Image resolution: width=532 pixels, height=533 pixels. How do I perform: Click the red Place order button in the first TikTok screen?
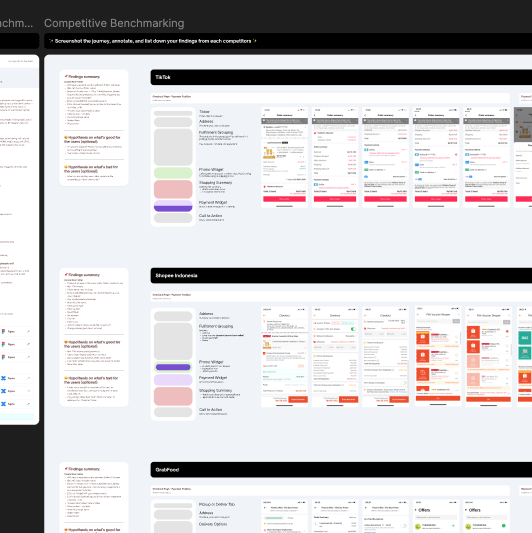click(x=285, y=199)
